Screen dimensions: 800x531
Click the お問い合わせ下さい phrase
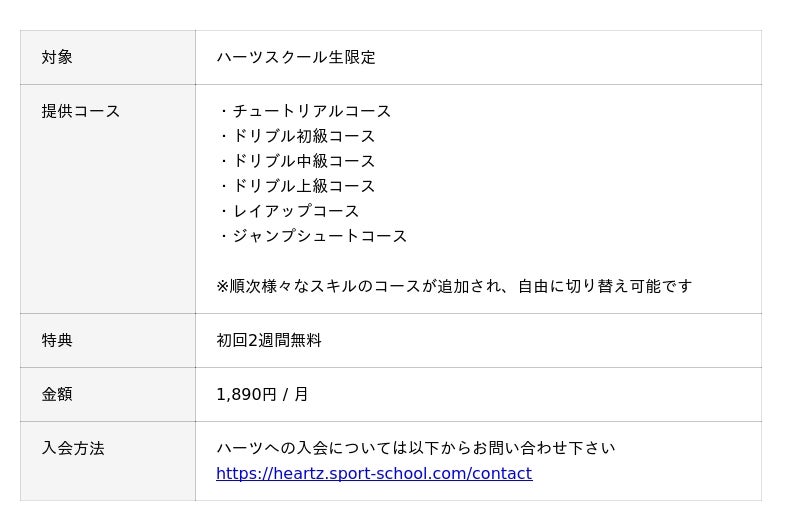(x=544, y=448)
